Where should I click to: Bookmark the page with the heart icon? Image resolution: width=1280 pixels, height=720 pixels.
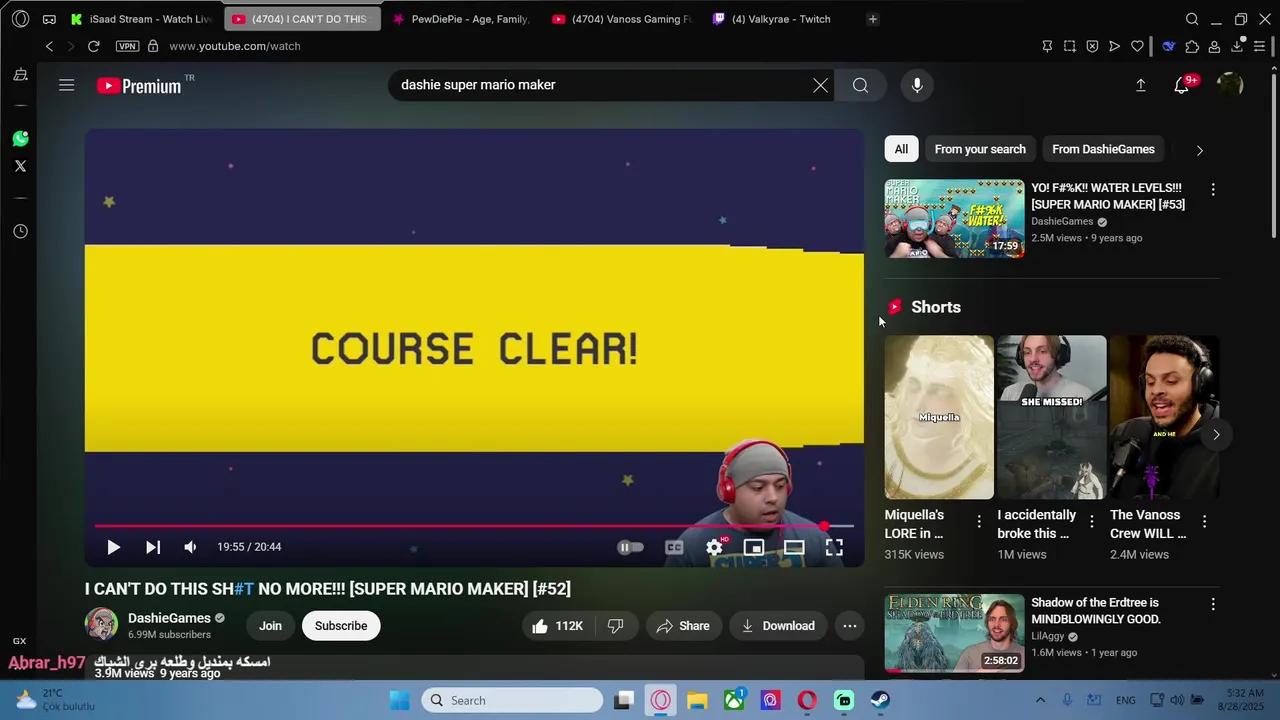pos(1137,46)
